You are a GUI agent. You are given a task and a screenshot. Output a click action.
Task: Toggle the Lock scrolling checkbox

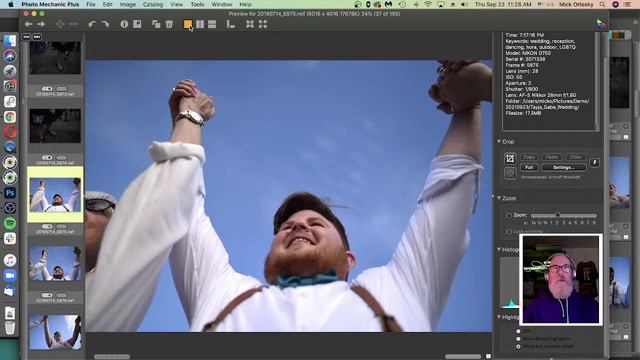509,231
